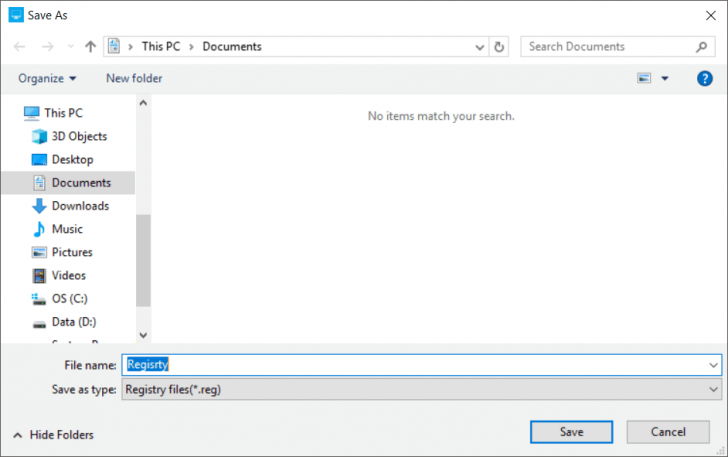The height and width of the screenshot is (457, 728).
Task: Open the blue Help button
Action: (x=704, y=78)
